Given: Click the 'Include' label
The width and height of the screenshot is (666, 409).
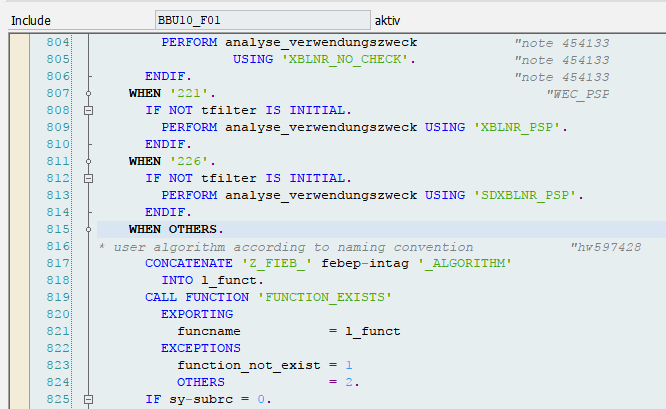Looking at the screenshot, I should pos(31,20).
